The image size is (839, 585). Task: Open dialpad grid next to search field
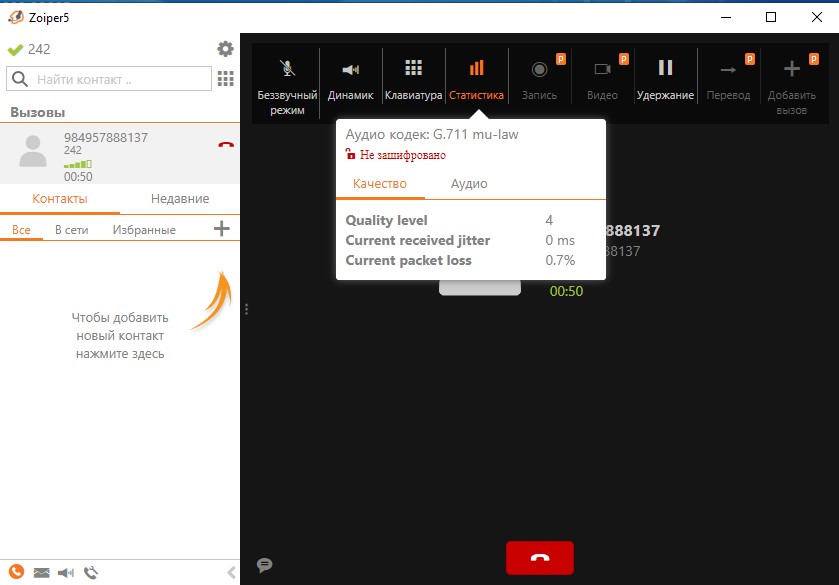[226, 79]
